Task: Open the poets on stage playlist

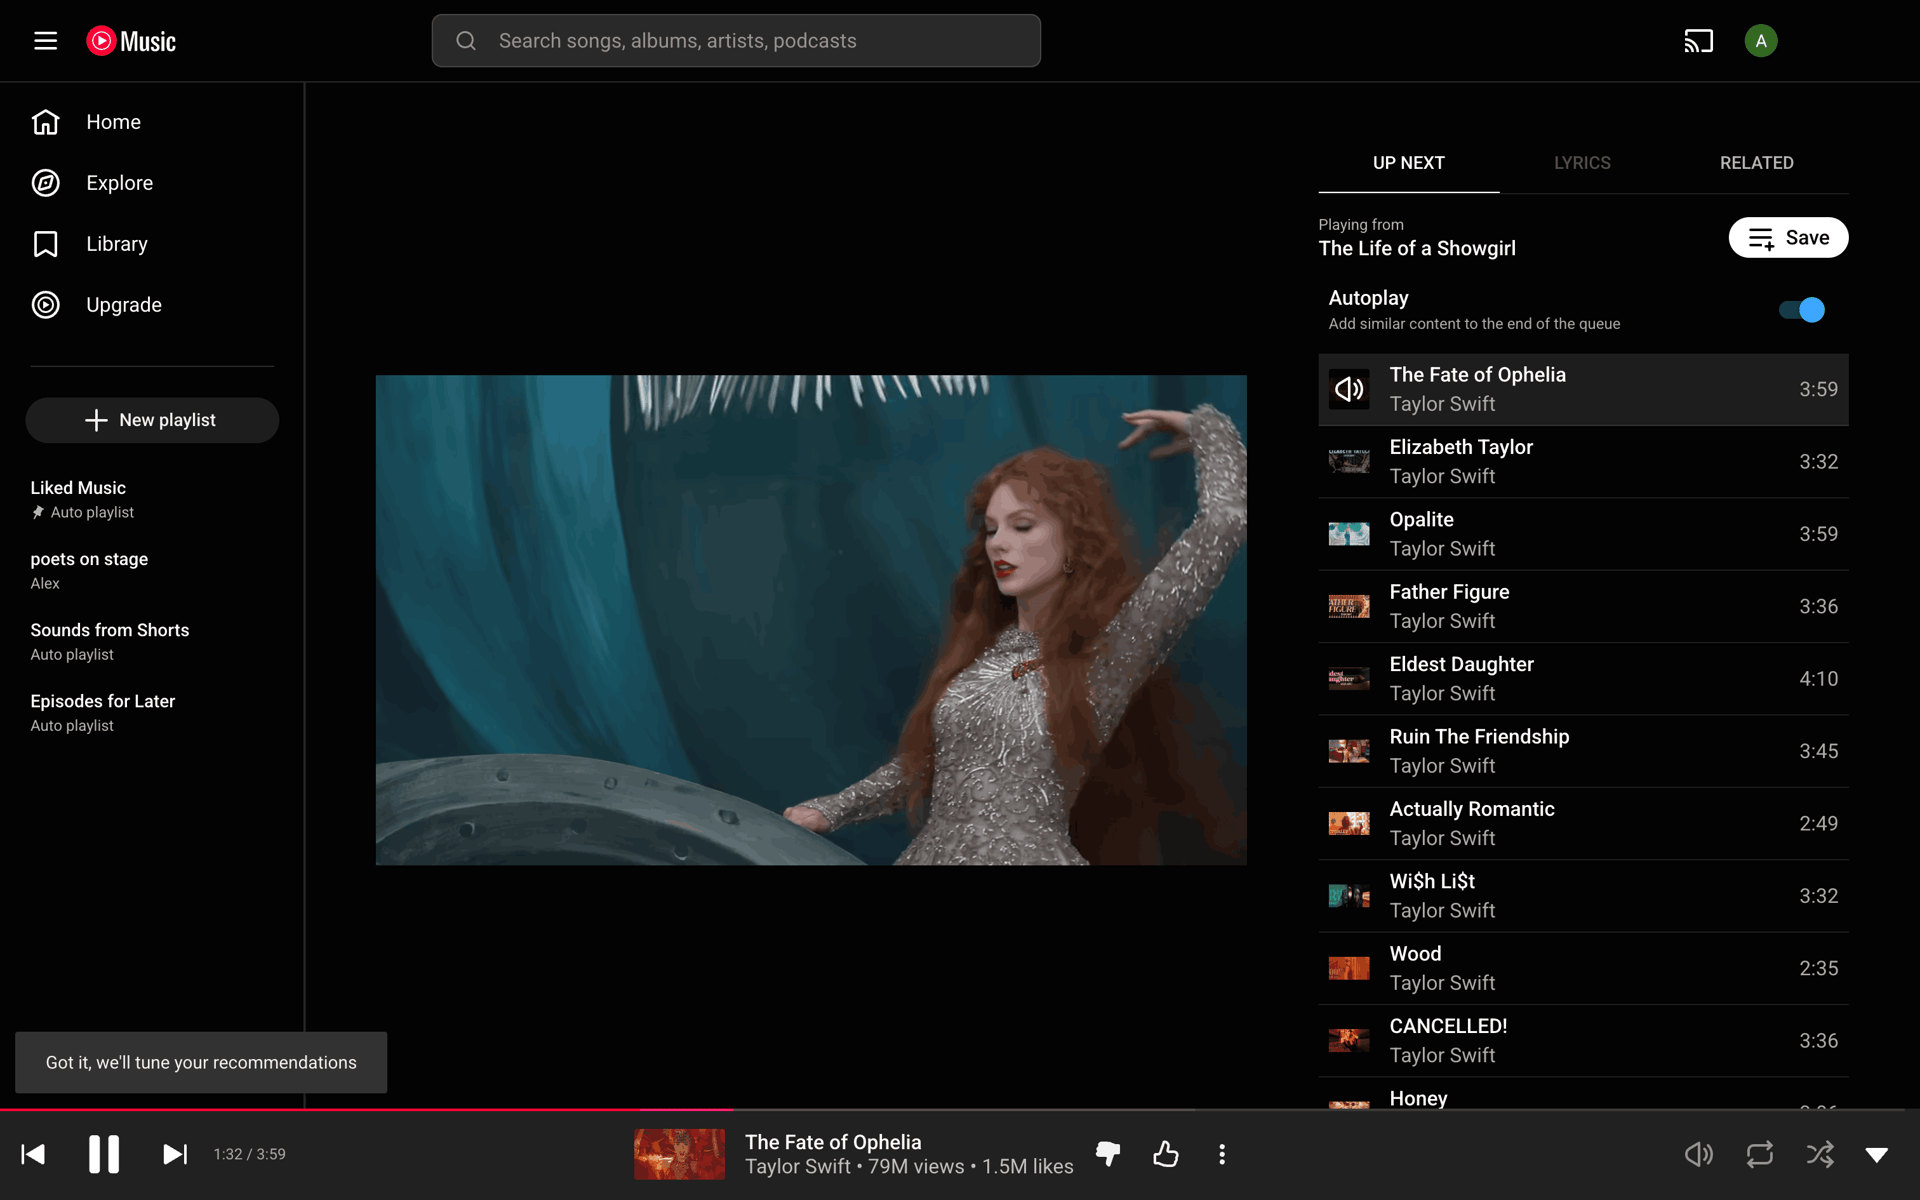Action: [152, 570]
